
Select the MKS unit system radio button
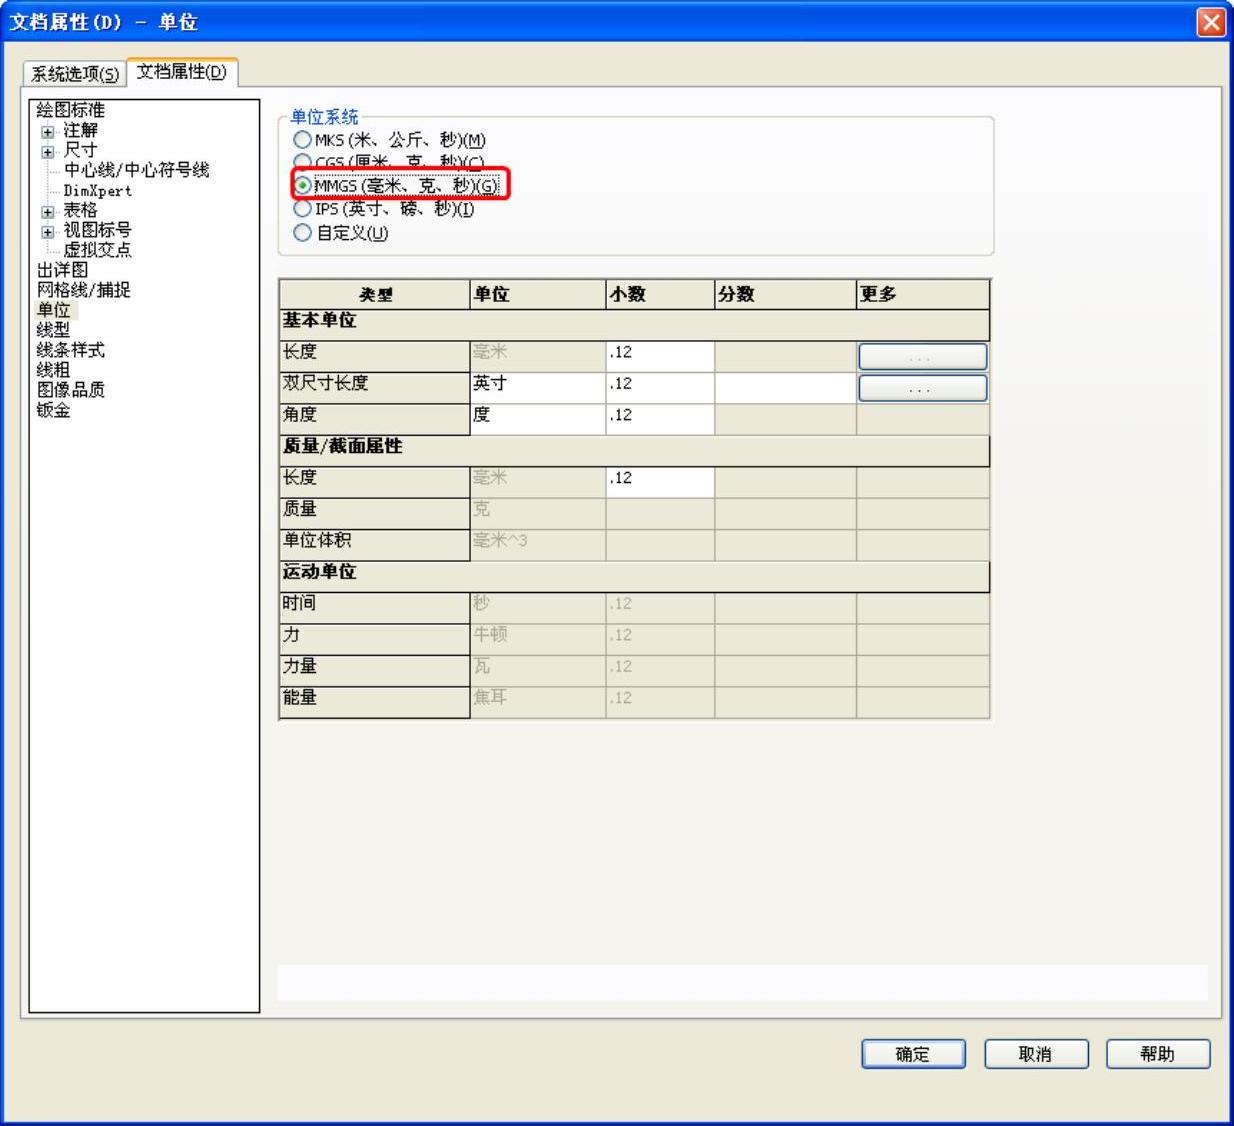(302, 140)
